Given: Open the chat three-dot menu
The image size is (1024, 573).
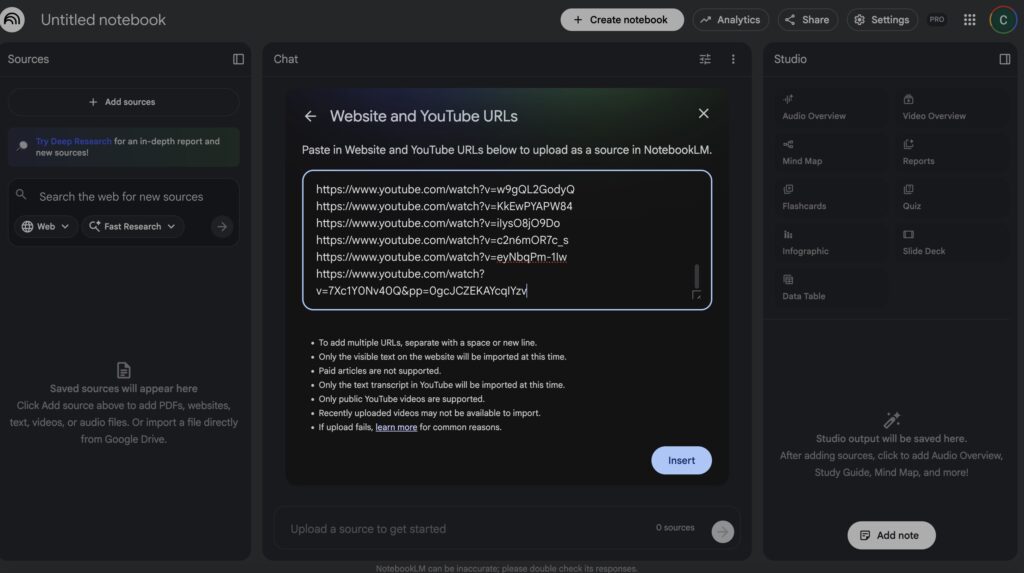Looking at the screenshot, I should point(733,59).
